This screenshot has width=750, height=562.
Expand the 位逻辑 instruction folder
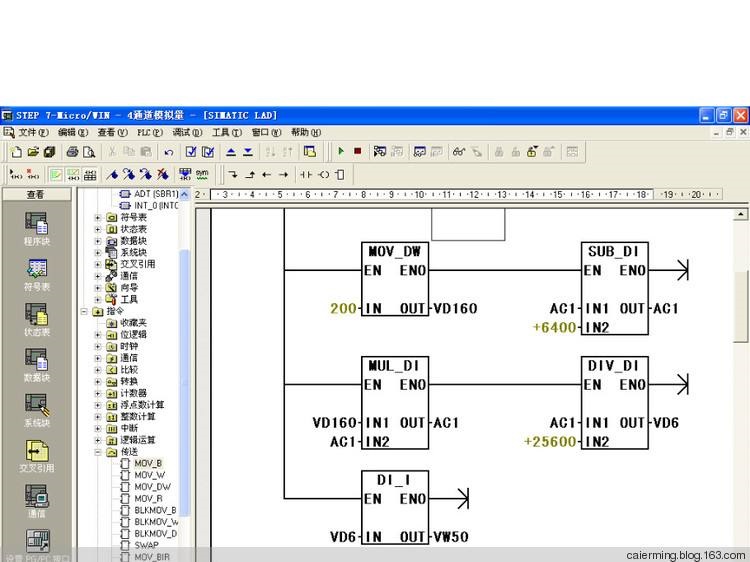pos(98,334)
